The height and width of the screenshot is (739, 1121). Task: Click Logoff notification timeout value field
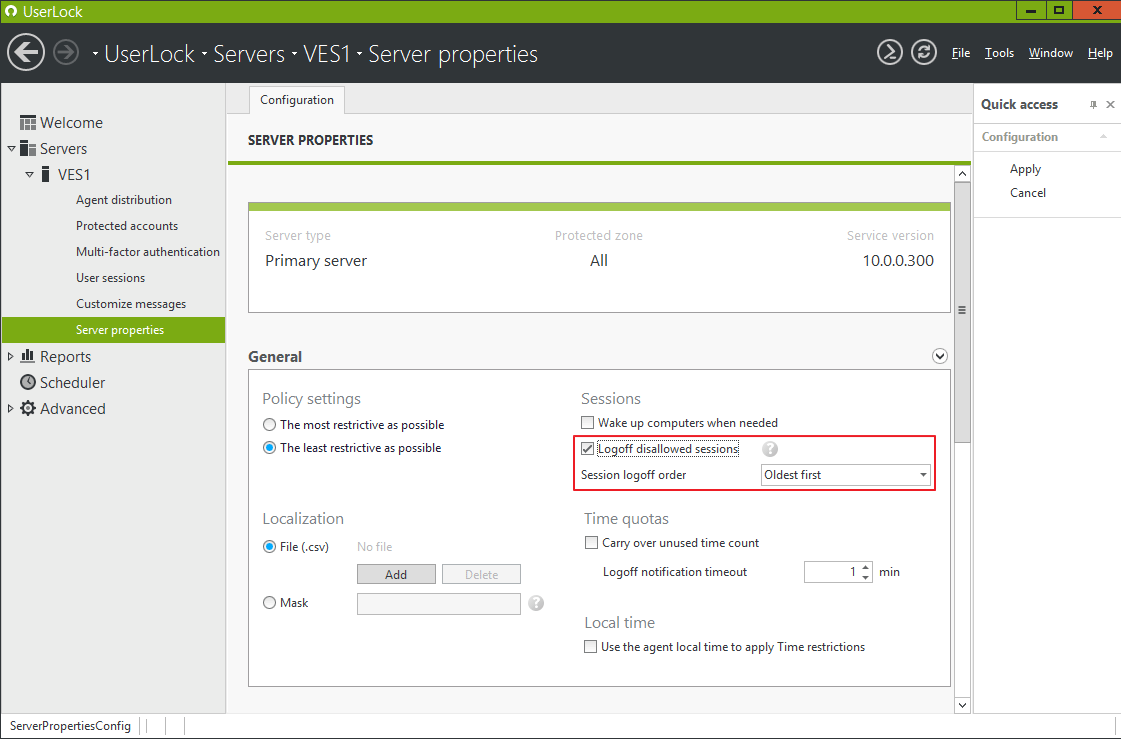click(831, 572)
